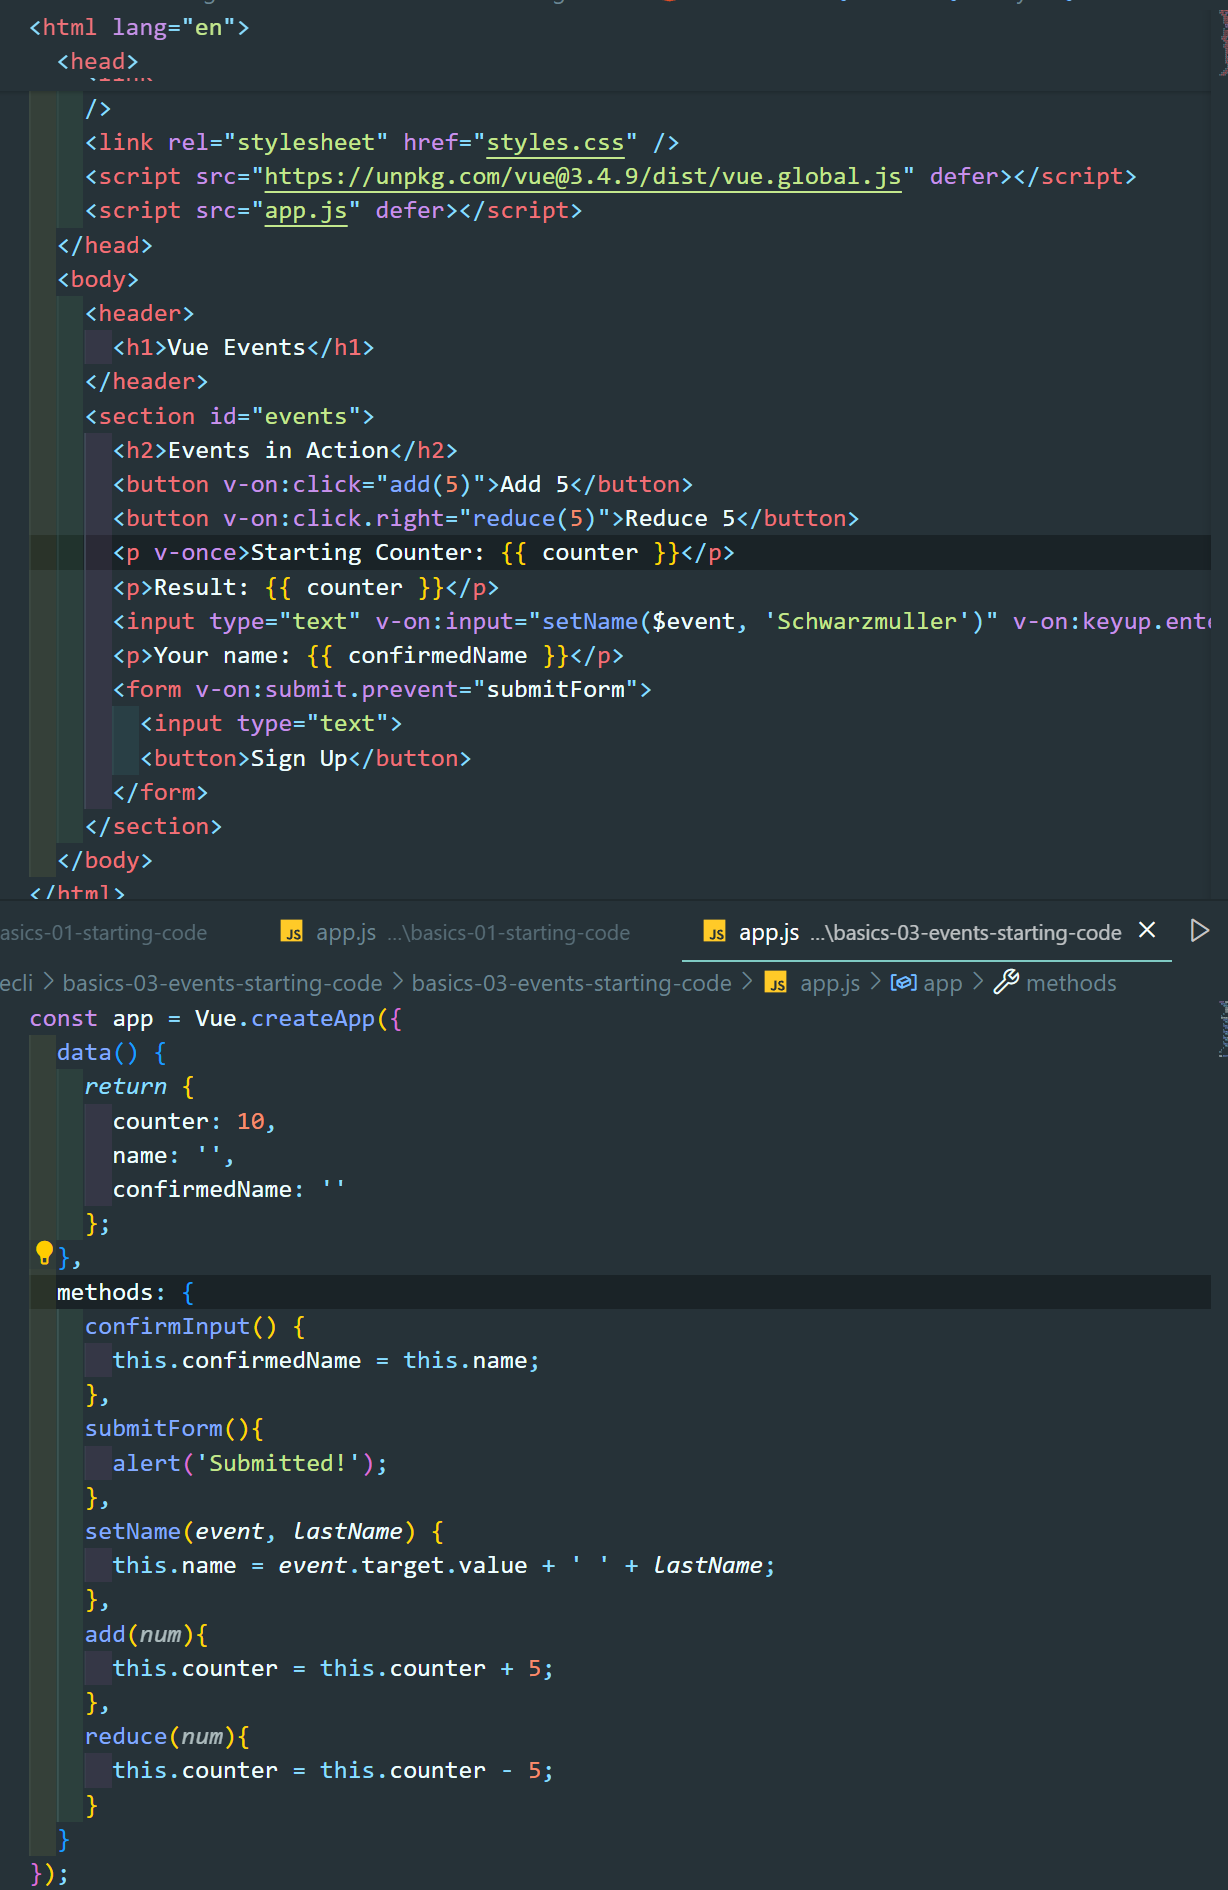Click upper editor minimap strip
The image size is (1228, 1890).
(1221, 45)
